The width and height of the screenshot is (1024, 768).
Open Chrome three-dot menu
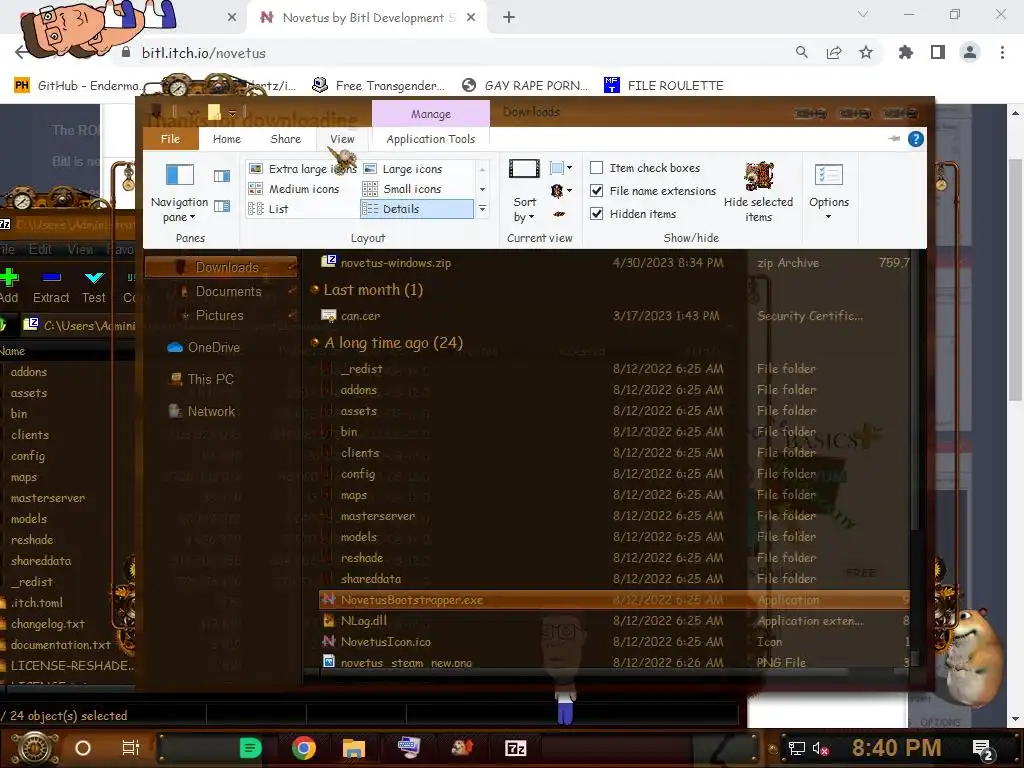tap(1002, 53)
